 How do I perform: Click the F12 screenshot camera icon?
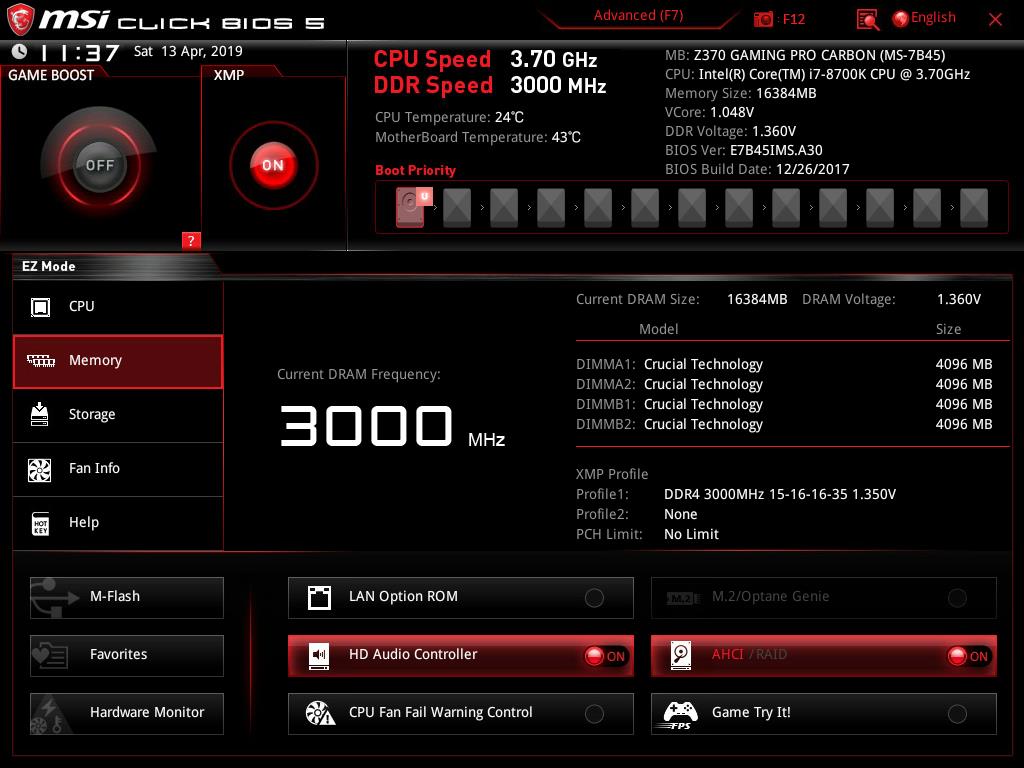(x=764, y=19)
